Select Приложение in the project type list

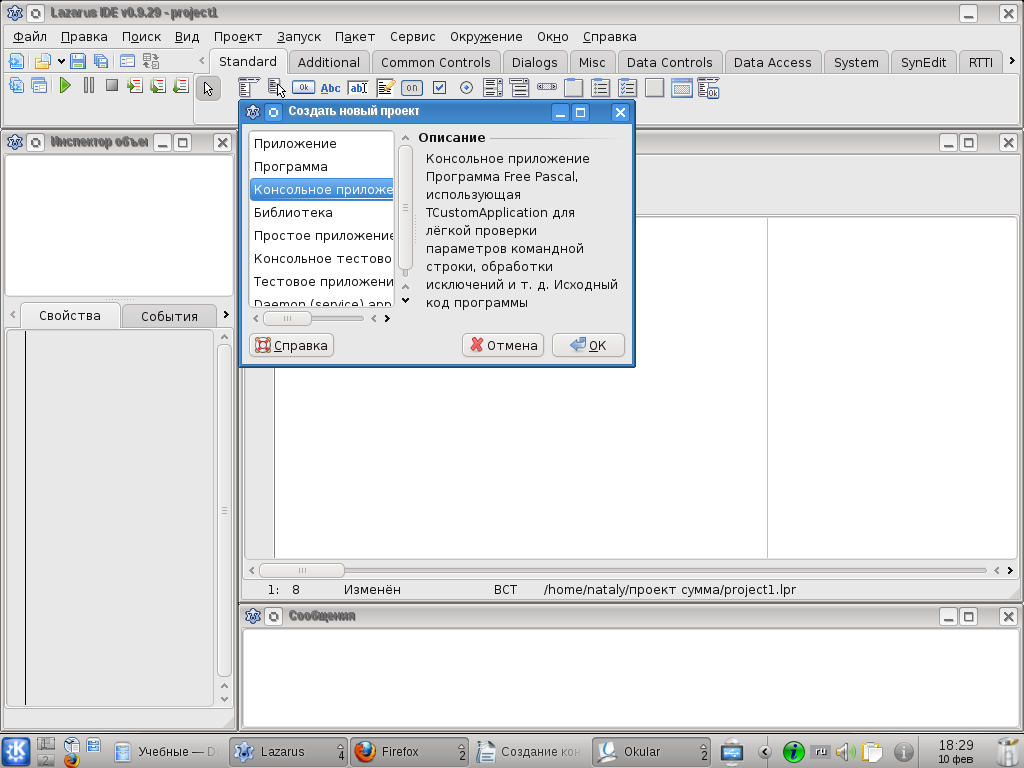pyautogui.click(x=322, y=144)
